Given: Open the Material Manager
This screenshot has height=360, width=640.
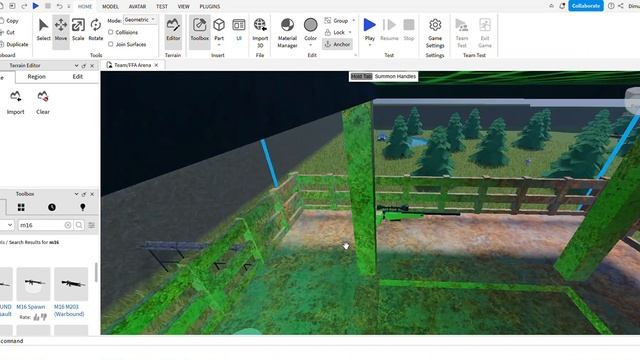Looking at the screenshot, I should [x=287, y=33].
